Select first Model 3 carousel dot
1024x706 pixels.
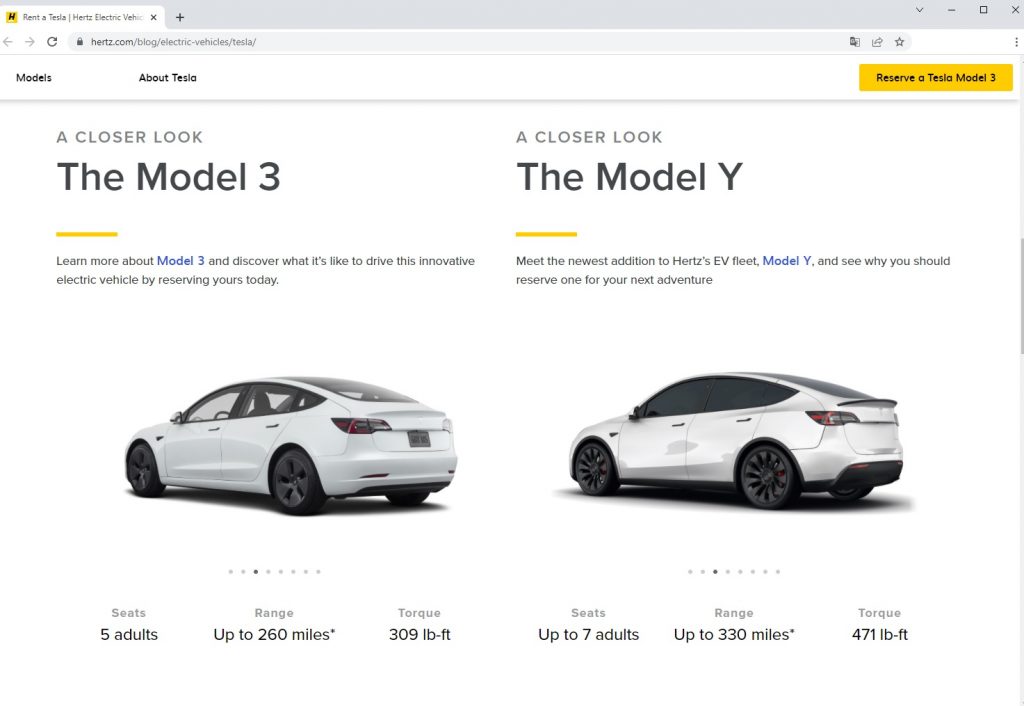(231, 572)
